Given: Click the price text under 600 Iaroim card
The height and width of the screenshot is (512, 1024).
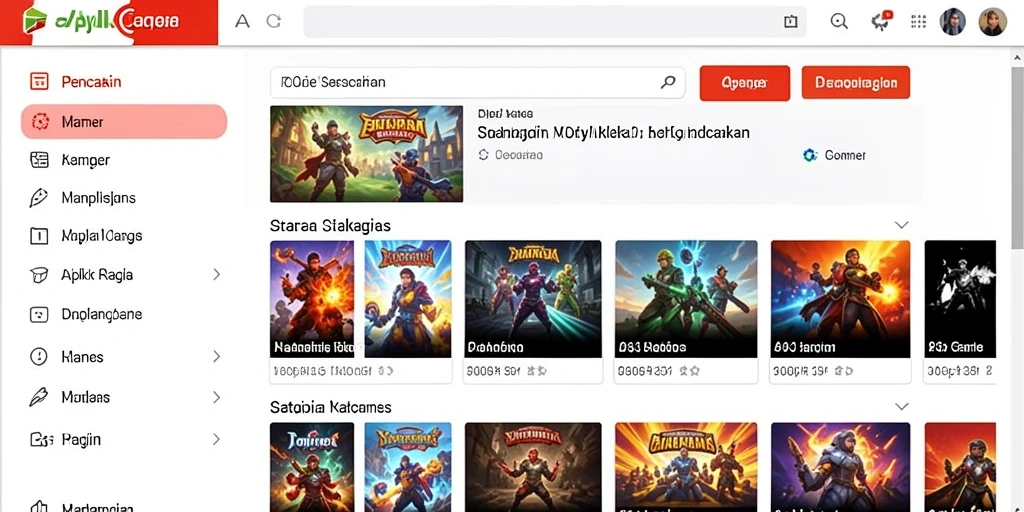Looking at the screenshot, I should [x=801, y=370].
